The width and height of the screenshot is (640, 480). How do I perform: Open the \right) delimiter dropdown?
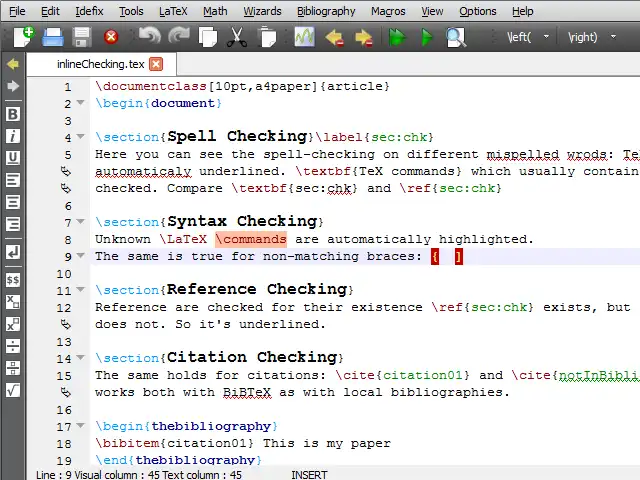tap(613, 37)
